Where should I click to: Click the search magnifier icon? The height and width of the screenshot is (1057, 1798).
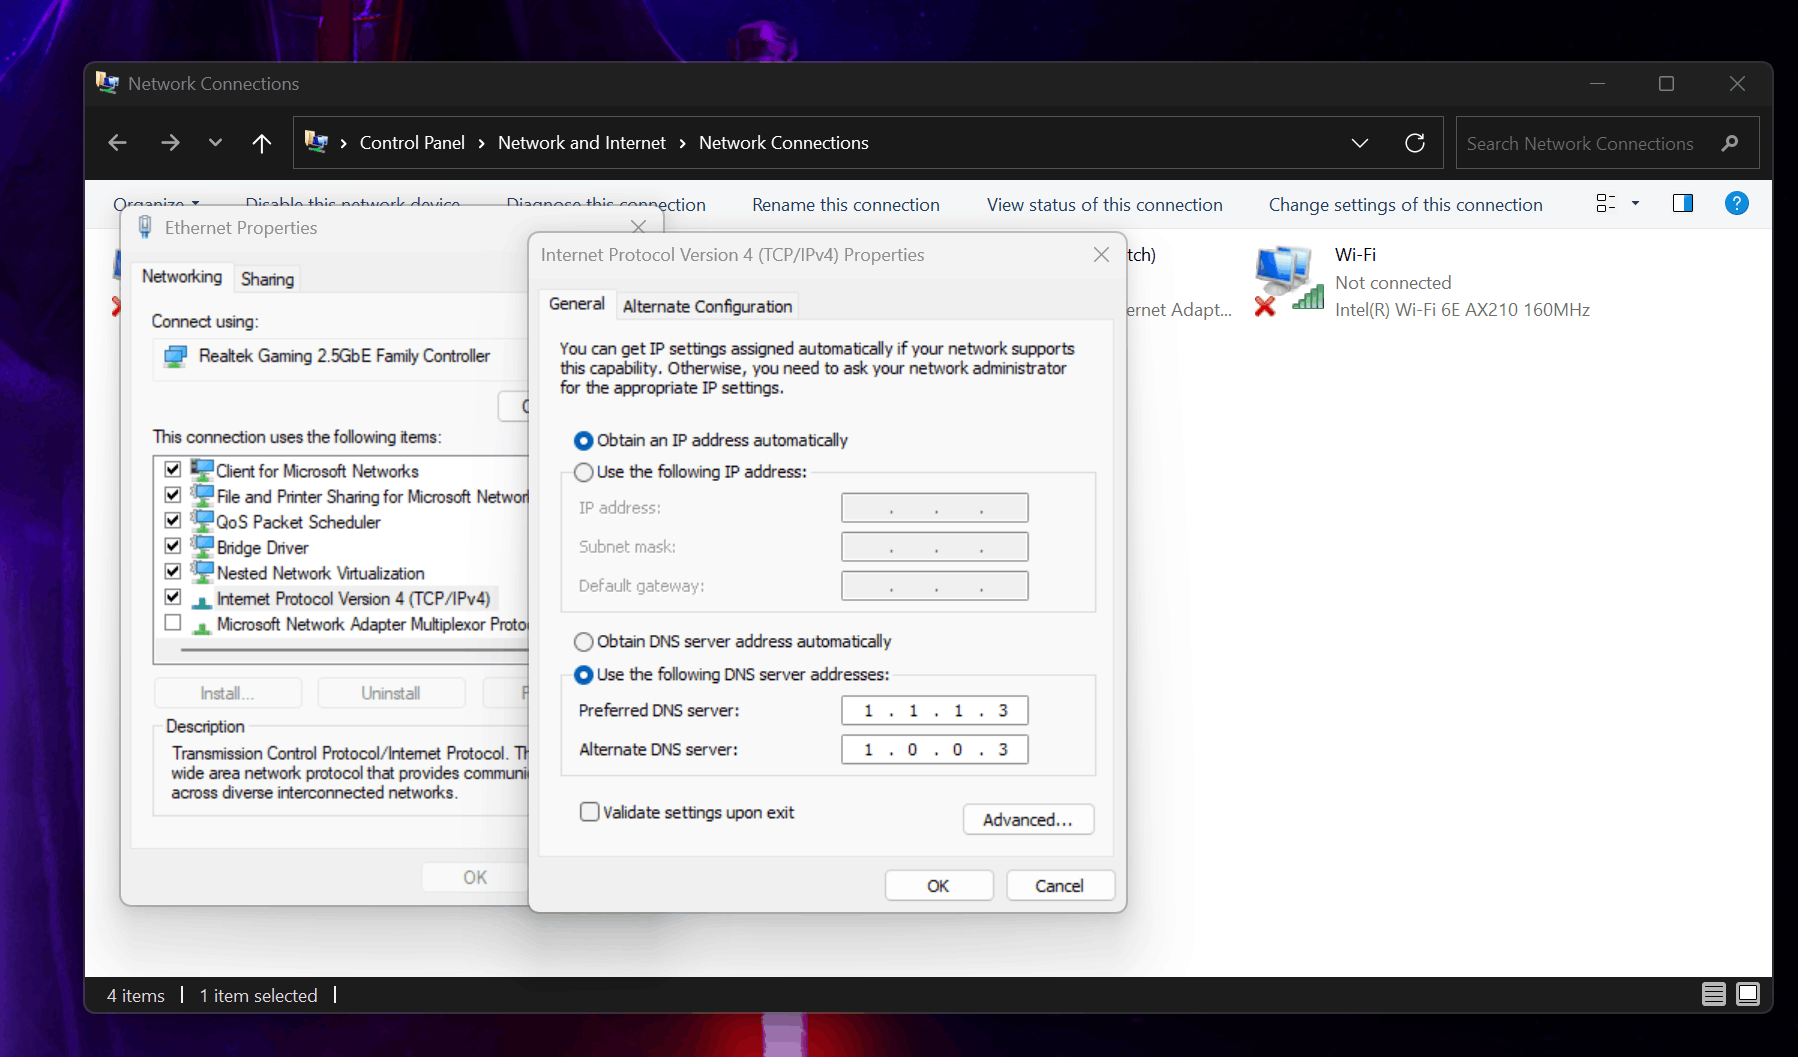[x=1730, y=143]
